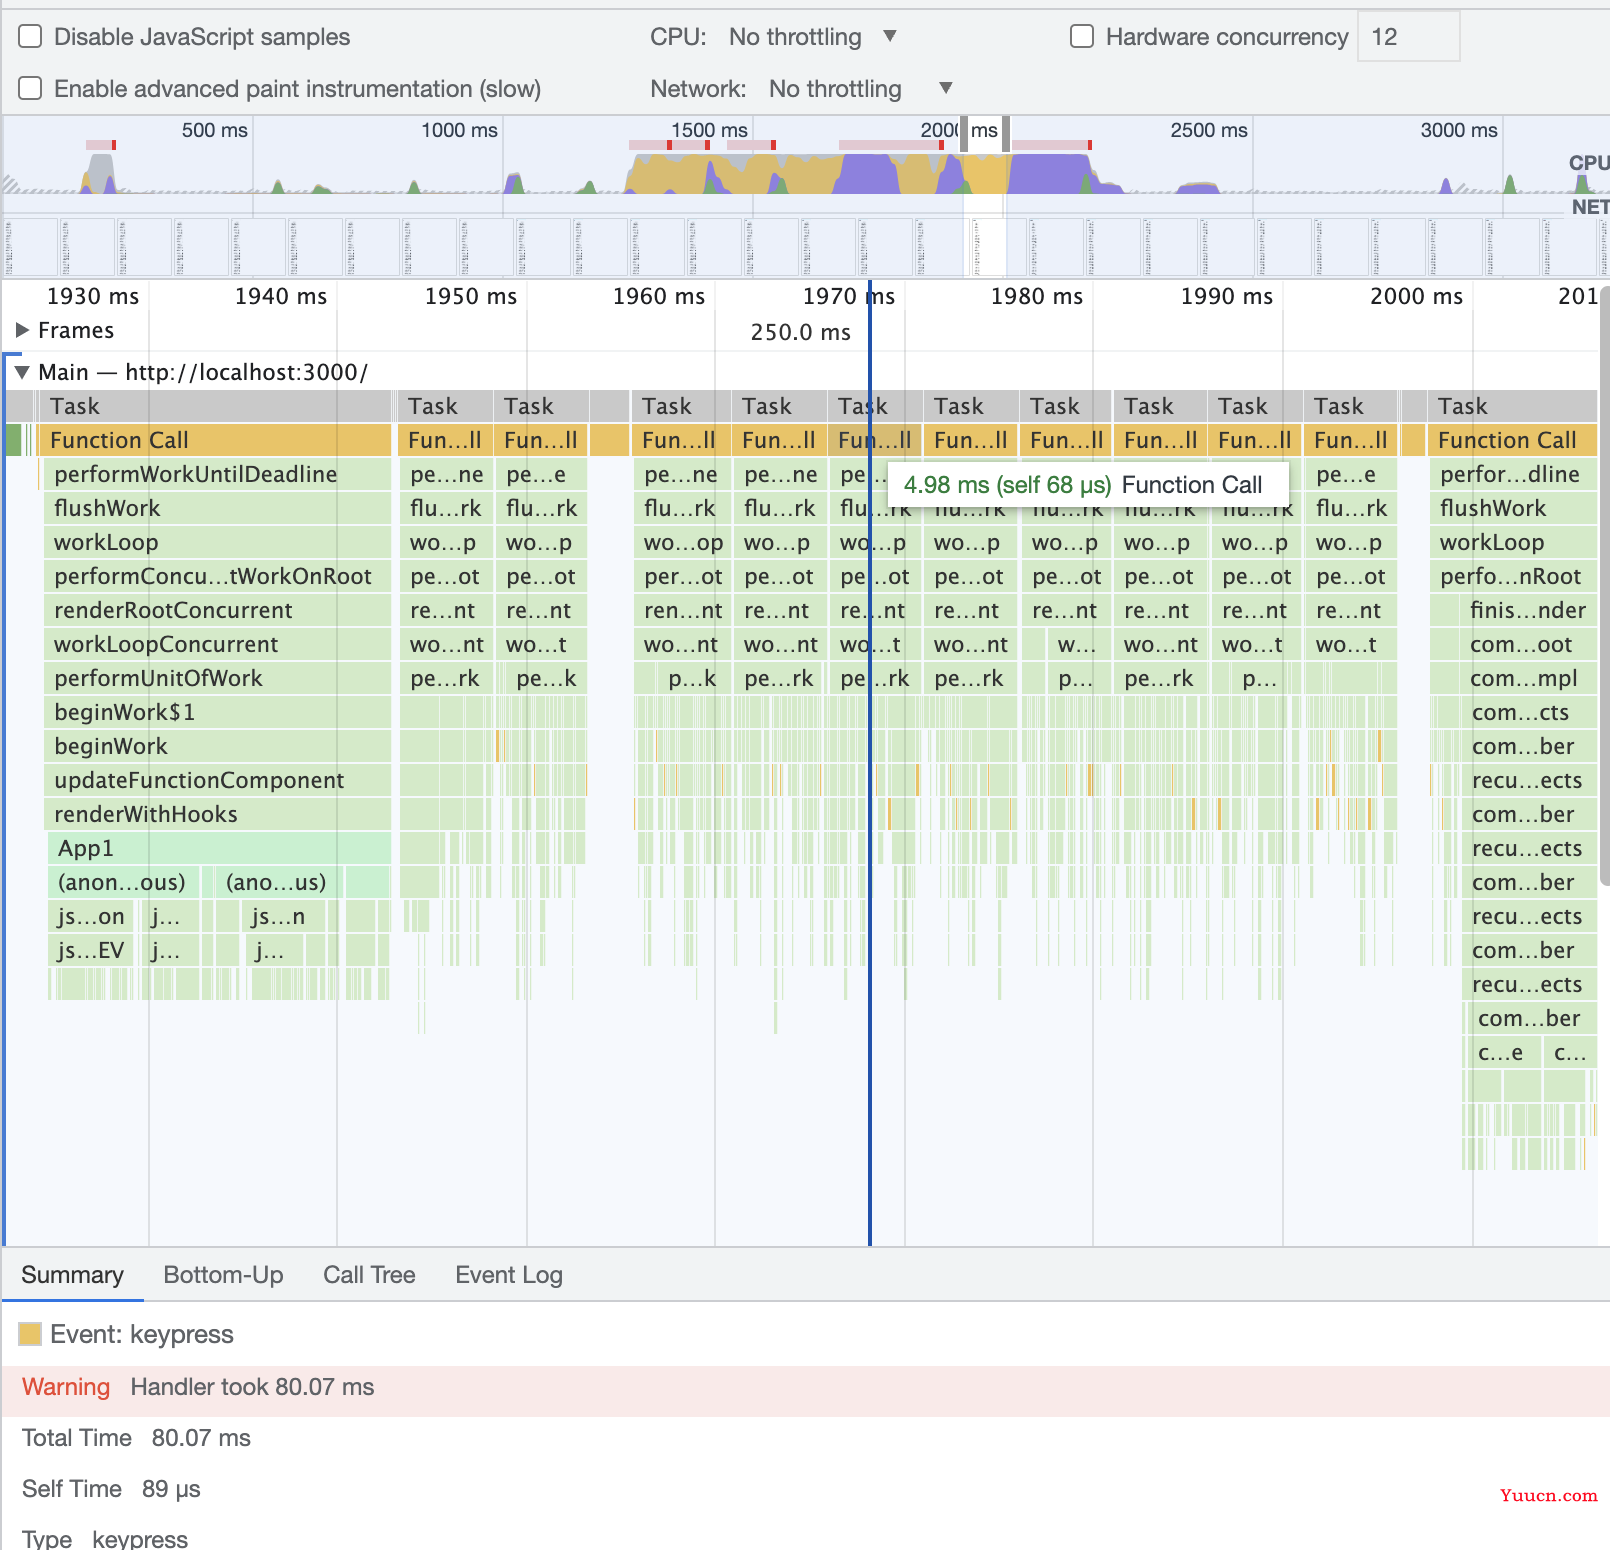The image size is (1610, 1550).
Task: Open the Call Tree tab
Action: point(369,1275)
